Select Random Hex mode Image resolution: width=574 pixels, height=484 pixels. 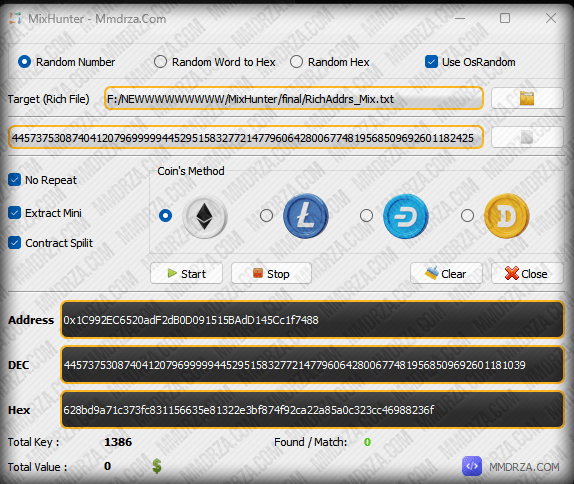[296, 62]
